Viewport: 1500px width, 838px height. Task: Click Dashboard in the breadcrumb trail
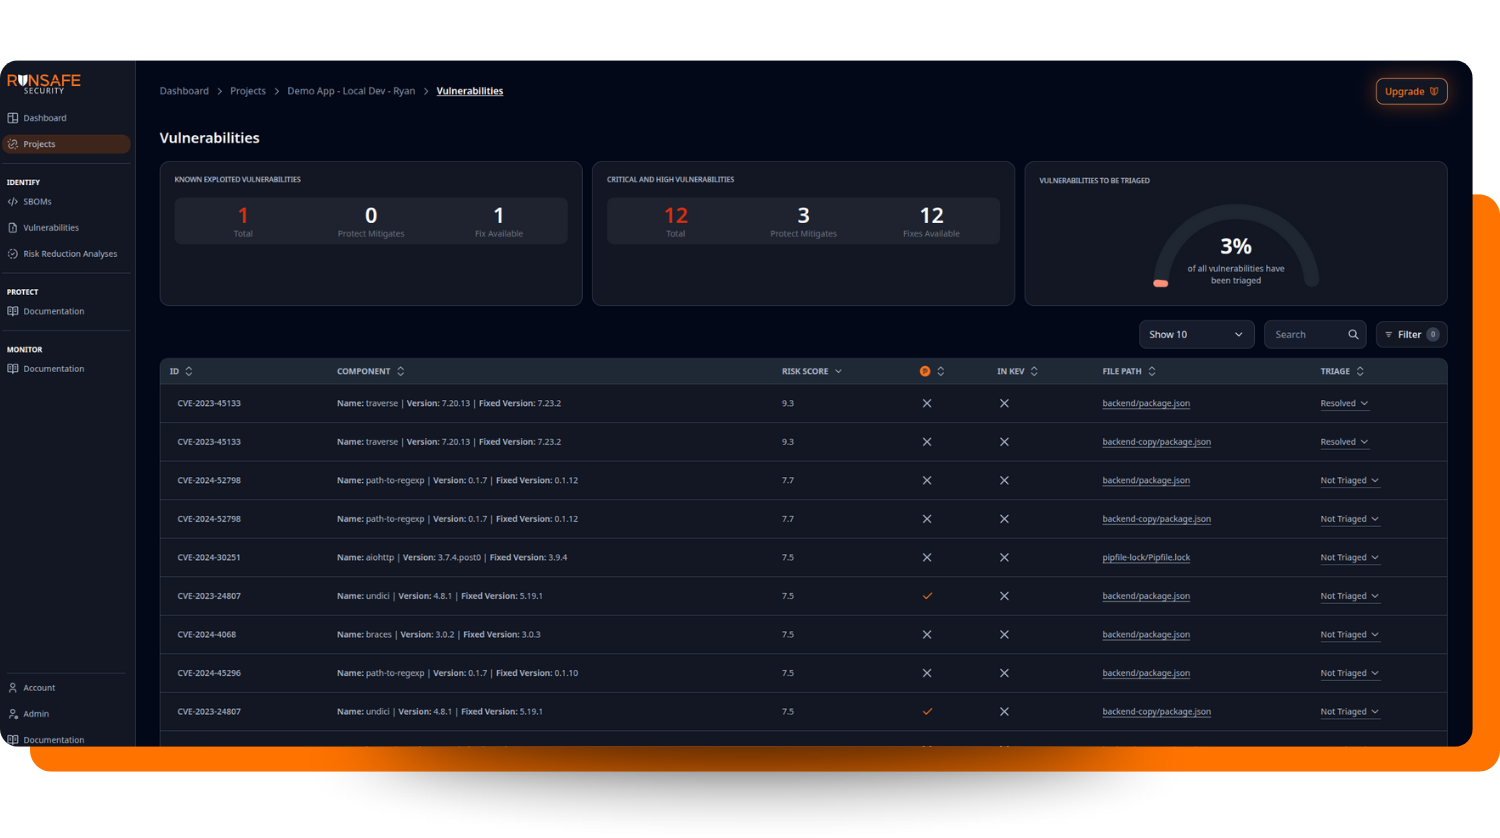point(184,90)
